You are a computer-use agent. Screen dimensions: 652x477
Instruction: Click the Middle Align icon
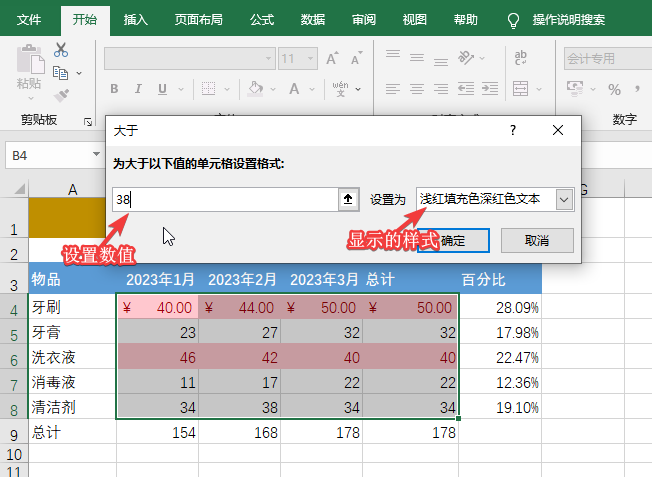pos(417,57)
